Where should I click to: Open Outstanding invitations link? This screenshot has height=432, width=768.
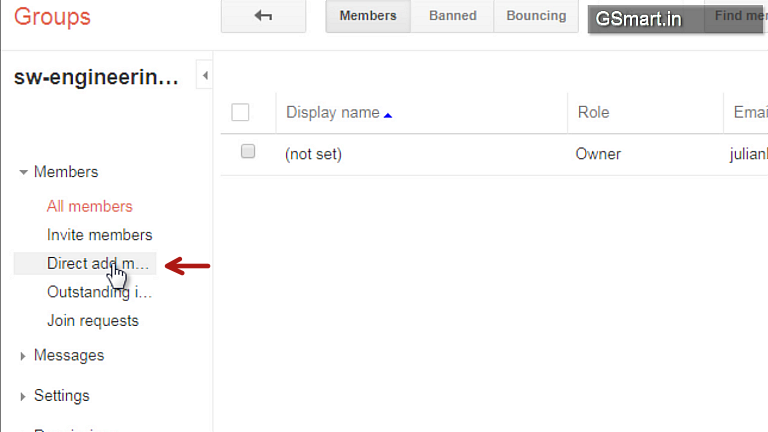pos(99,292)
